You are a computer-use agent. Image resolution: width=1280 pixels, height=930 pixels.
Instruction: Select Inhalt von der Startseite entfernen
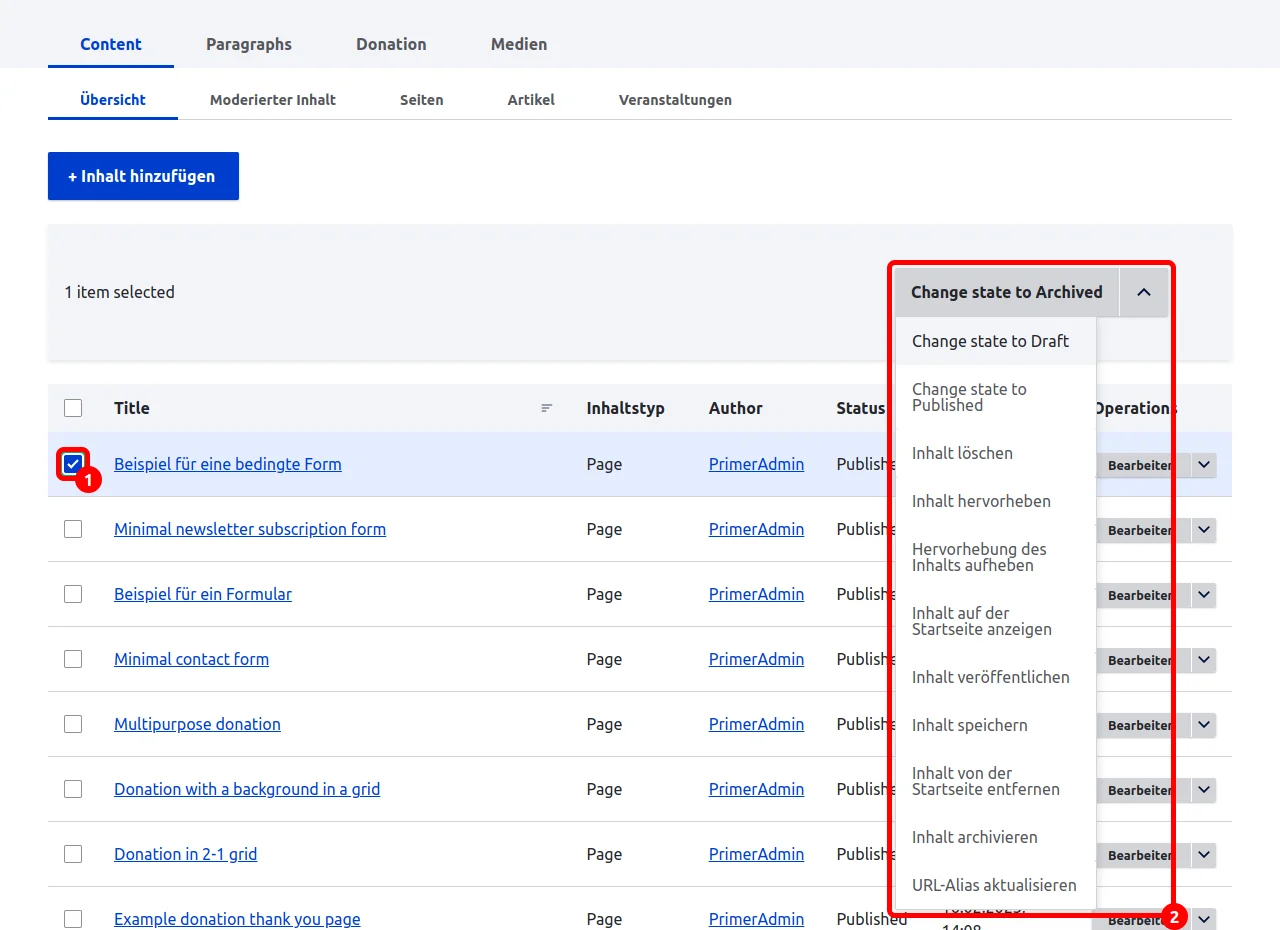996,781
